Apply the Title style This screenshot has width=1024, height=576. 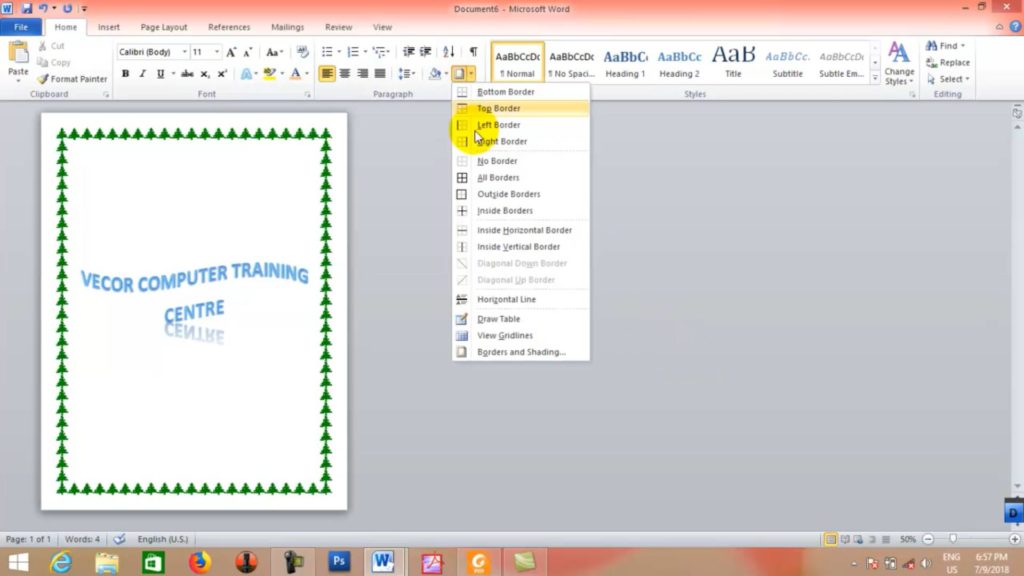click(x=733, y=63)
